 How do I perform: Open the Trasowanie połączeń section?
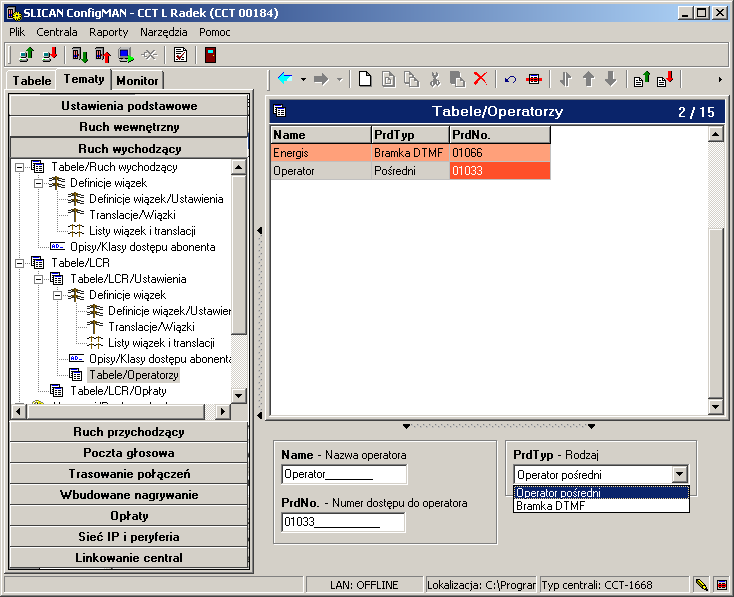(x=129, y=474)
